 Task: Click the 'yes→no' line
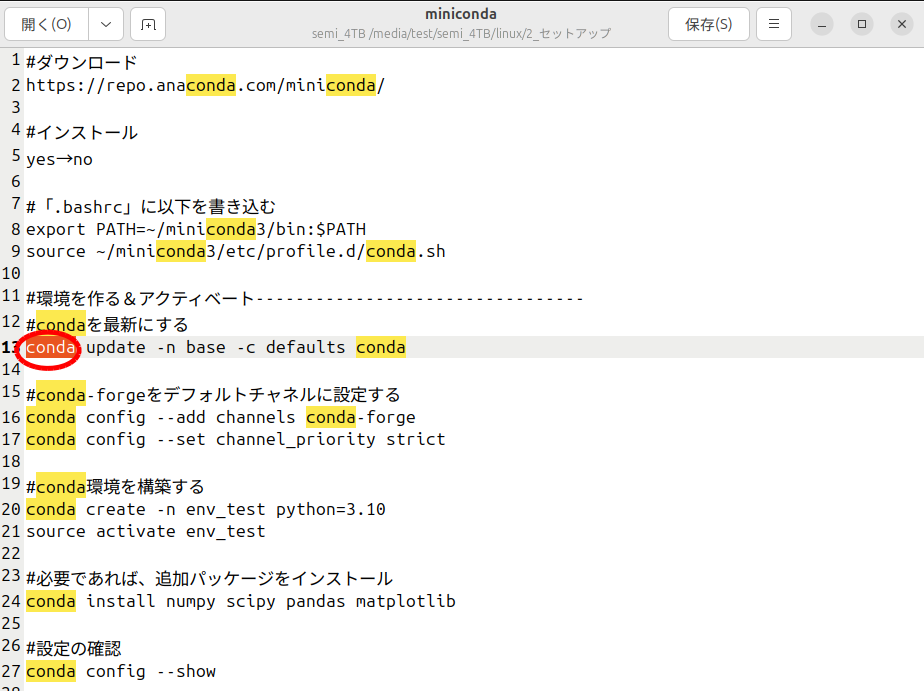60,159
